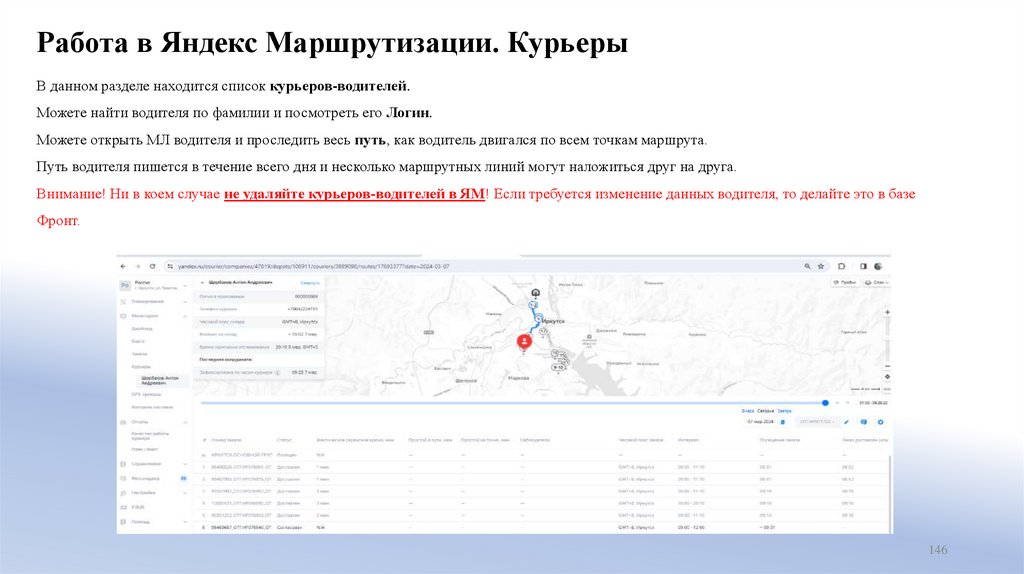
Task: Expand the Справочники sidebar section
Action: 154,464
